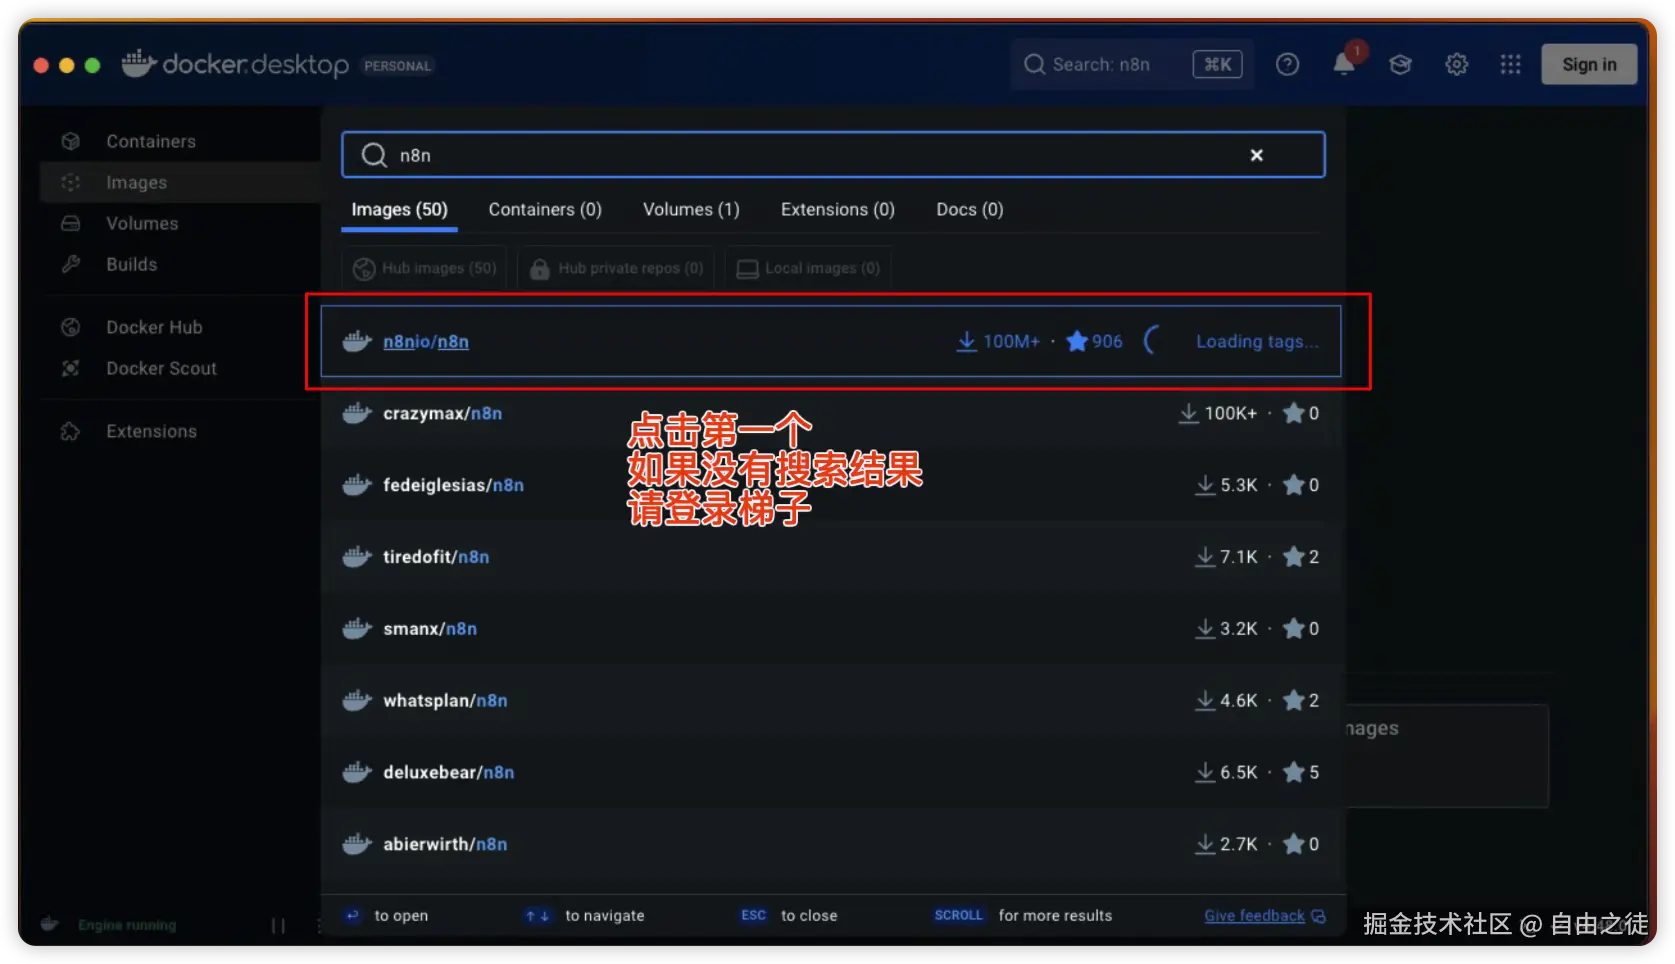The height and width of the screenshot is (964, 1675).
Task: Click the star icon on n8nio/n8n row
Action: click(1077, 341)
